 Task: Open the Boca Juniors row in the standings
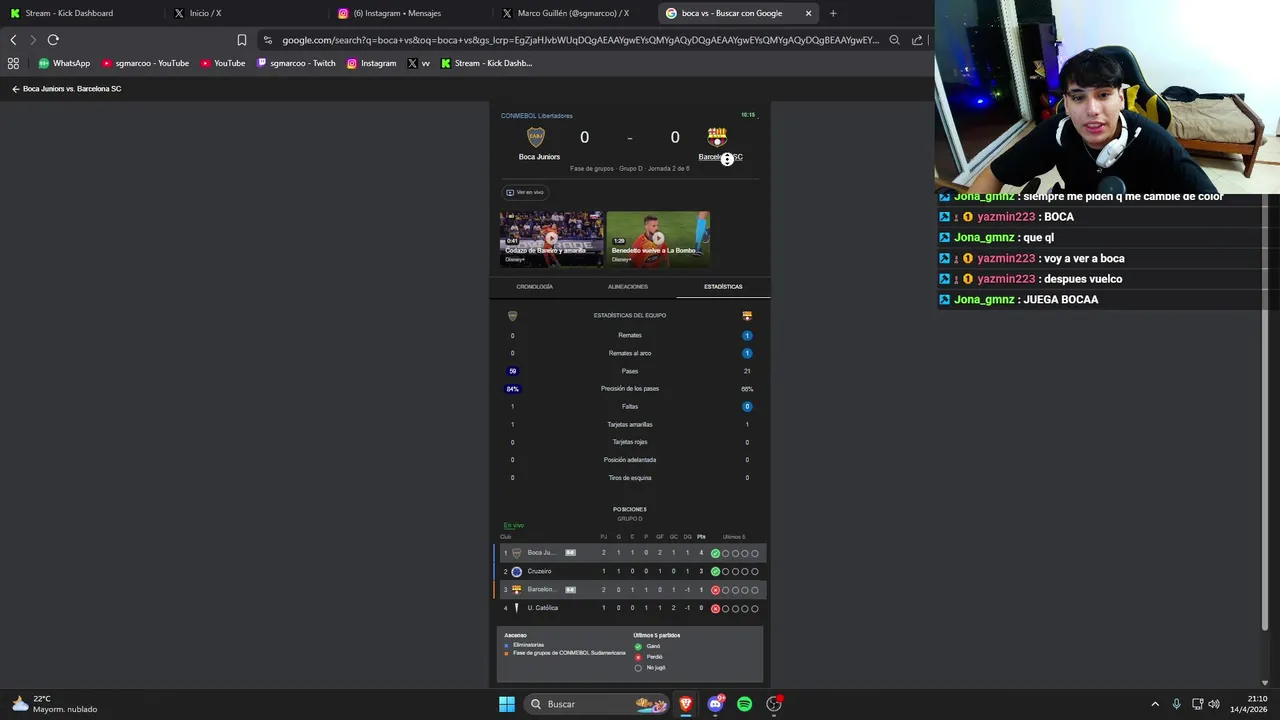(x=630, y=553)
